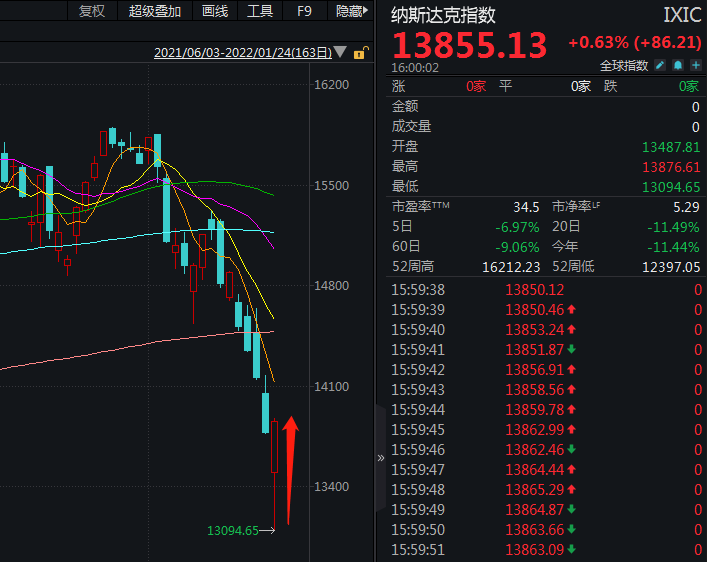Toggle the lock icon beside date range
Screen dimensions: 707x562
[361, 53]
